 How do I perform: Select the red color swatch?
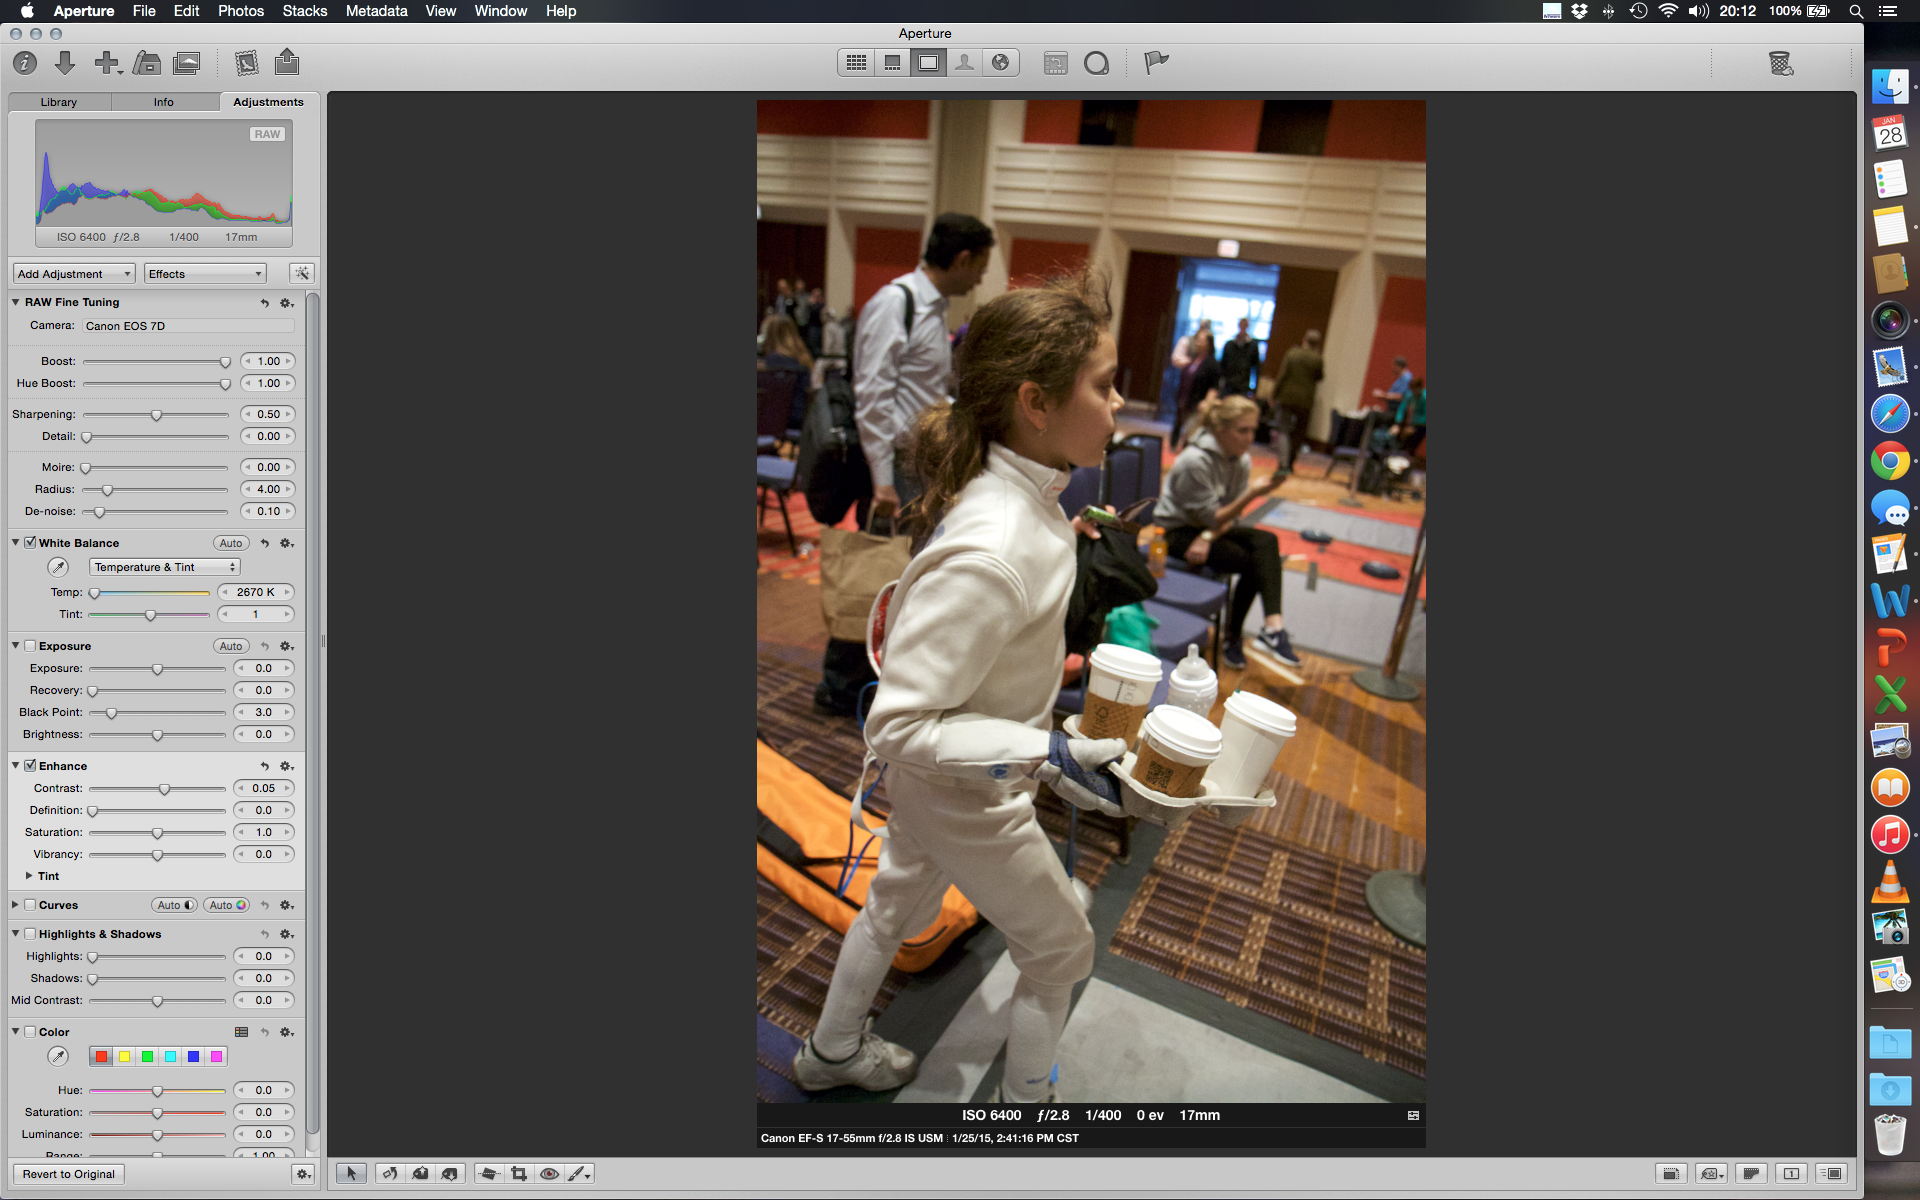pyautogui.click(x=101, y=1057)
